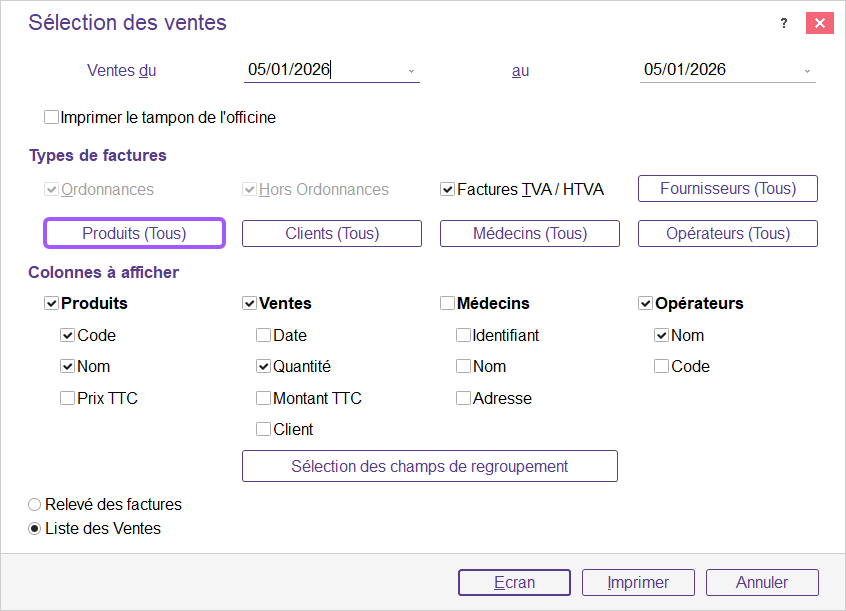Screen dimensions: 846x611
Task: Uncheck Factures TVA / HTVA
Action: (x=448, y=189)
